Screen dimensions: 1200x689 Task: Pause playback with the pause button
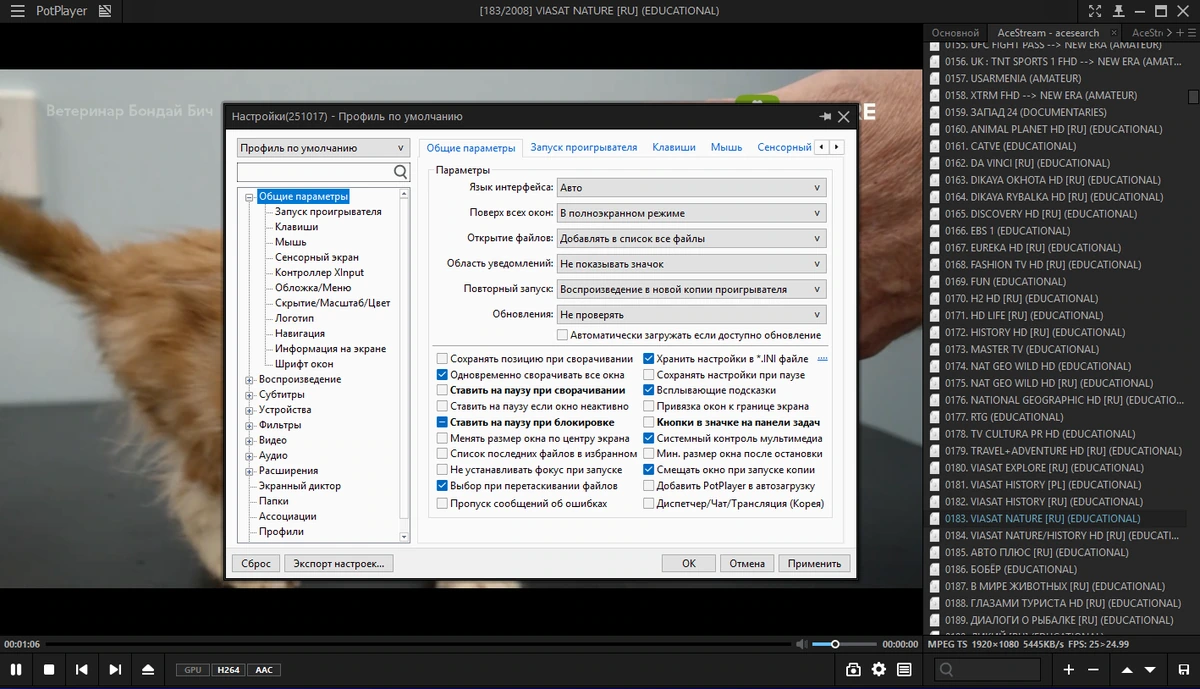point(16,669)
